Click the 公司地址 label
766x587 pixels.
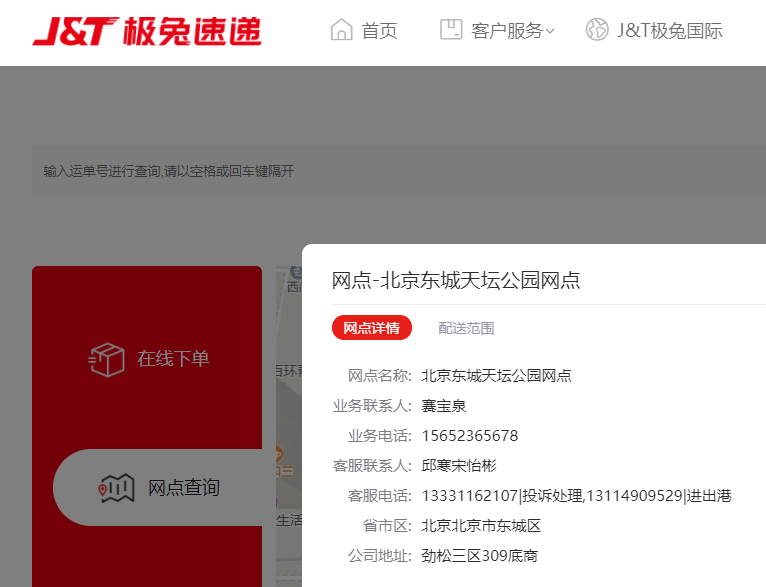coord(380,556)
